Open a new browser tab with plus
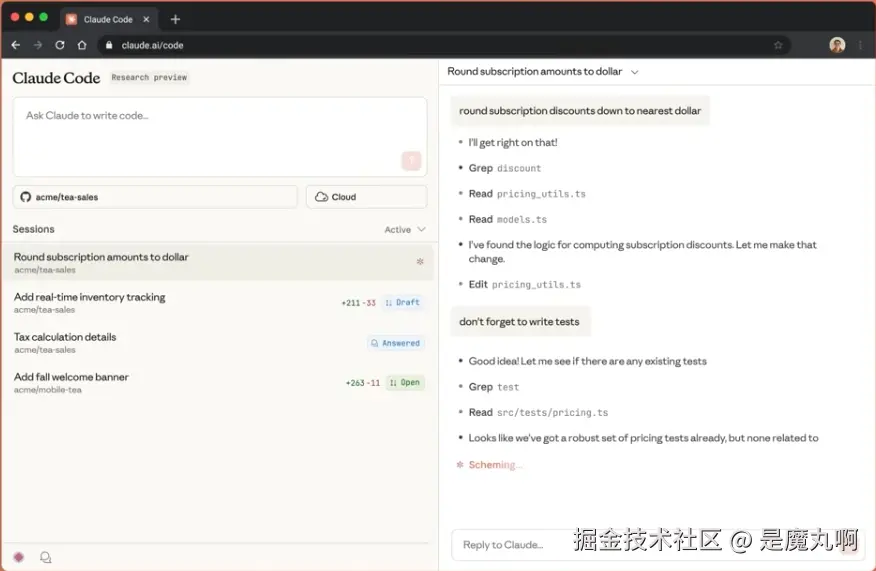Screen dimensions: 876x571 175,19
